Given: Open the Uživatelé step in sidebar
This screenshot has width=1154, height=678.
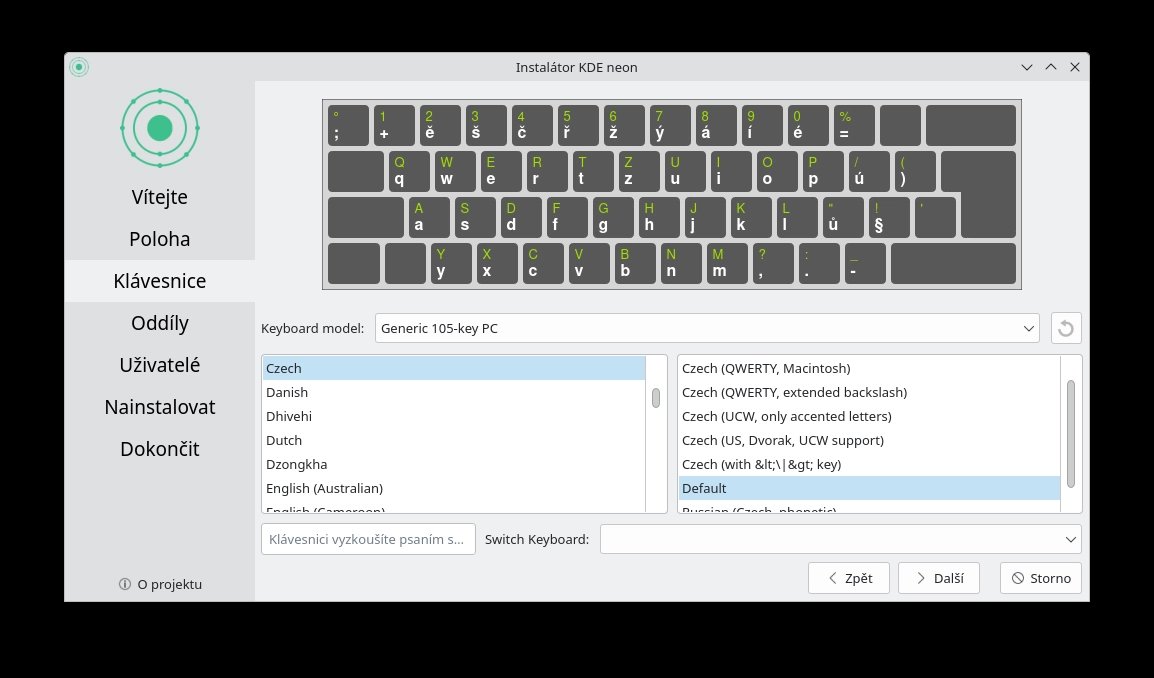Looking at the screenshot, I should (160, 364).
